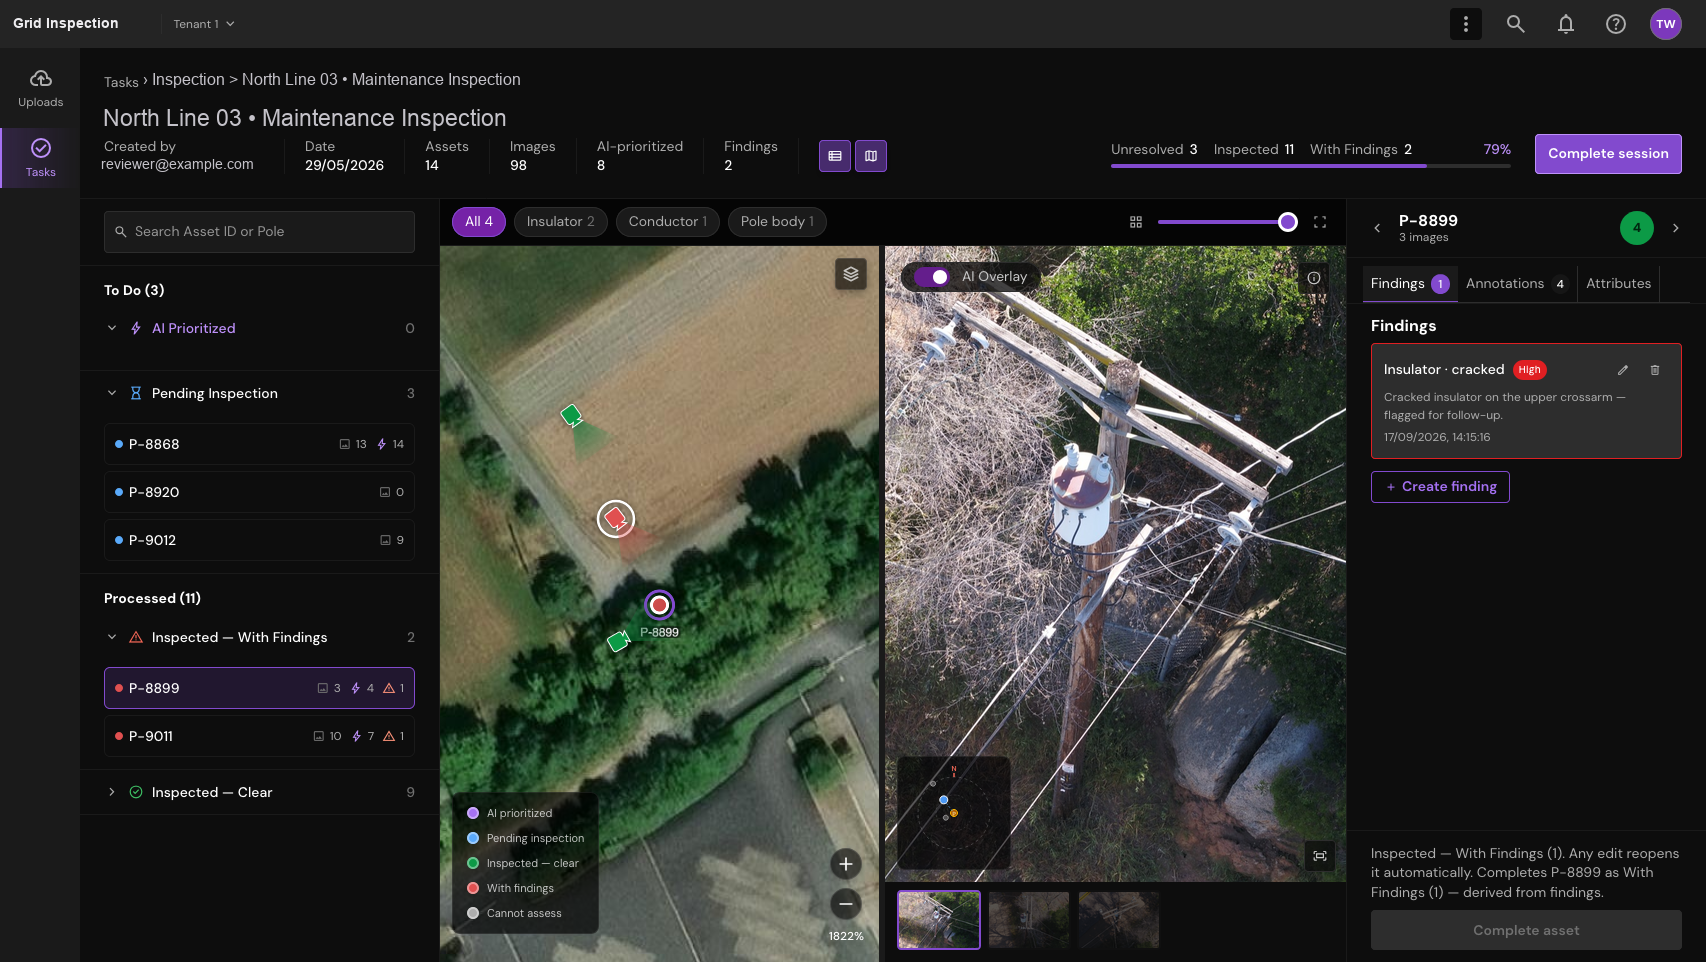This screenshot has width=1706, height=962.
Task: Open the Inspection breadcrumb link
Action: pyautogui.click(x=188, y=80)
